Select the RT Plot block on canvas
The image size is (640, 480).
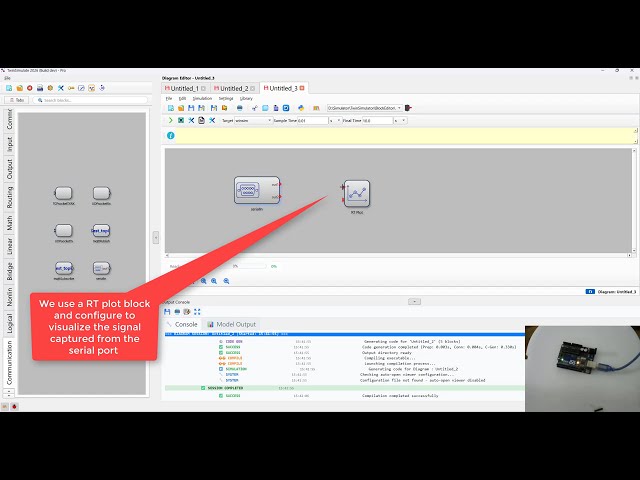[357, 193]
